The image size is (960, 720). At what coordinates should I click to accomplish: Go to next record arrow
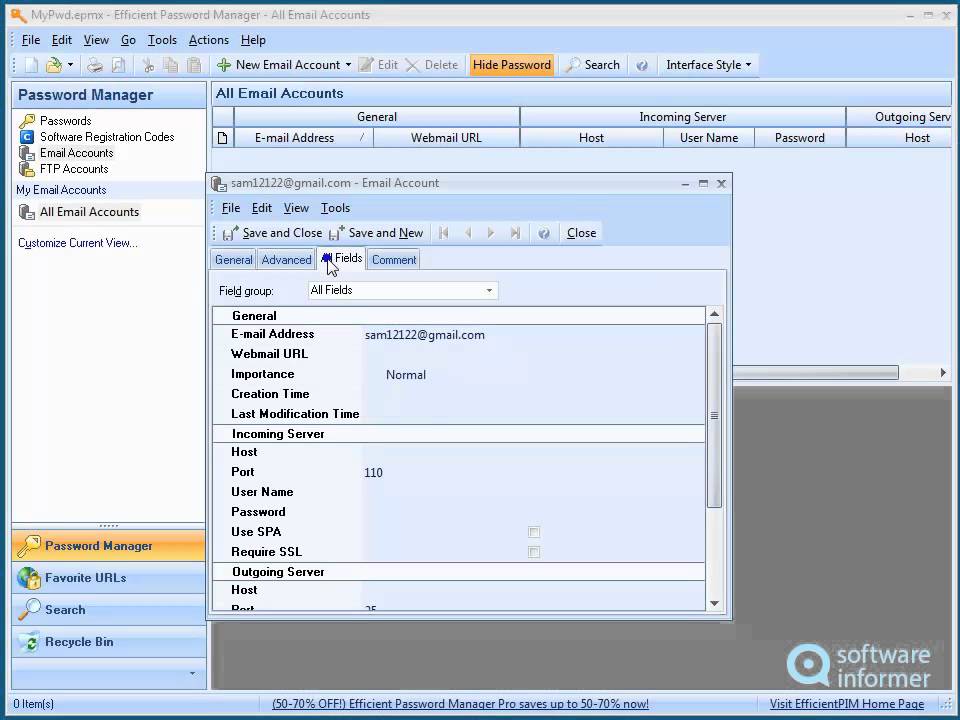[x=490, y=233]
